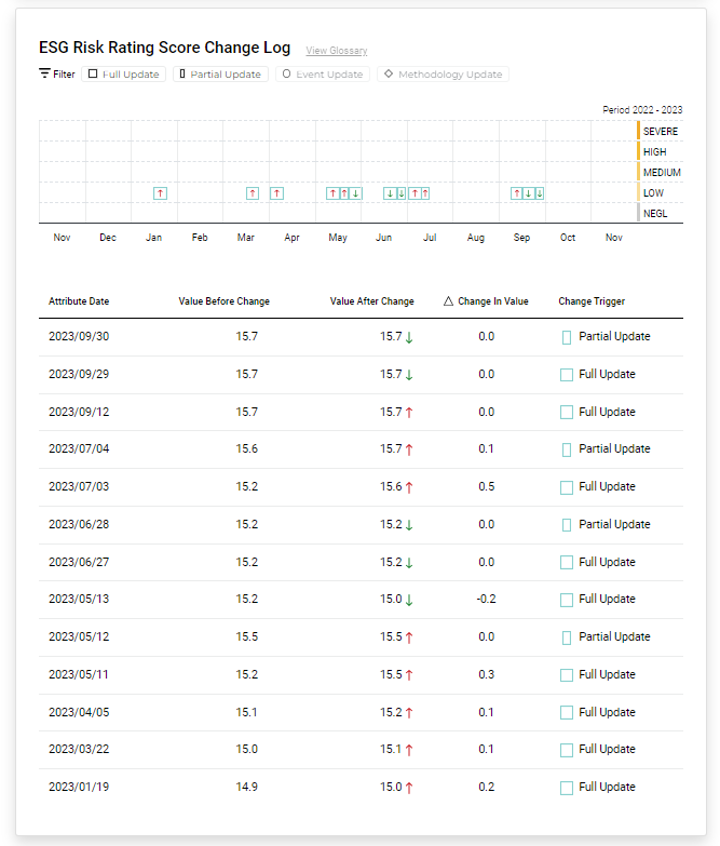The width and height of the screenshot is (720, 846).
Task: Click the green down arrow for 2023/05/13
Action: (409, 600)
